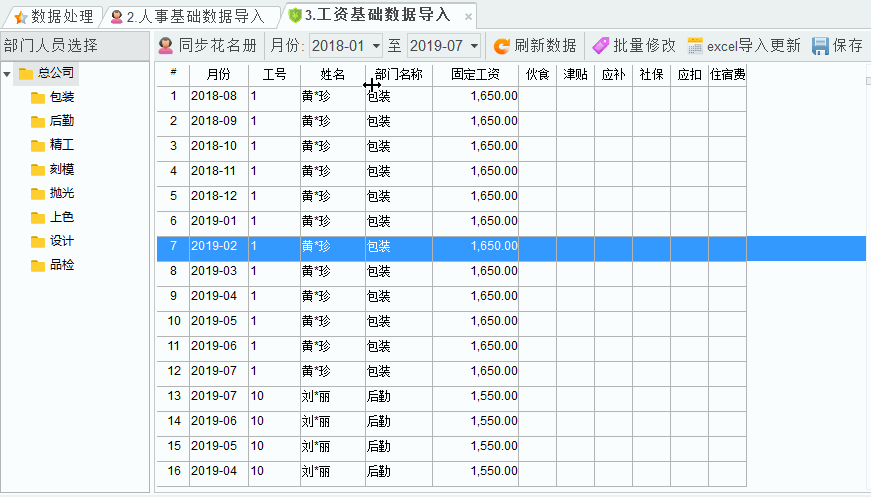871x497 pixels.
Task: Click the orange refresh data icon
Action: (x=502, y=46)
